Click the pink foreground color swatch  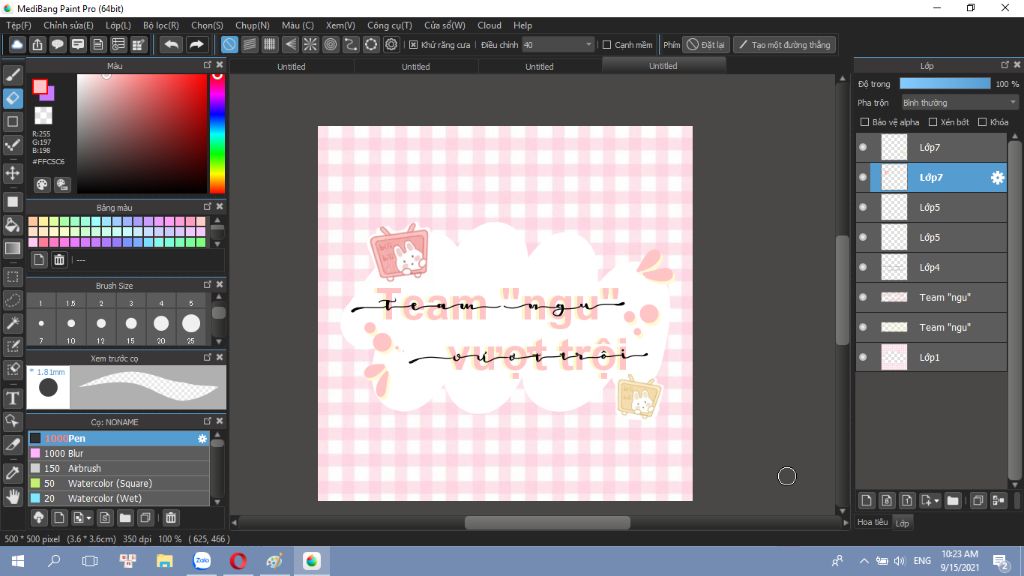point(40,87)
